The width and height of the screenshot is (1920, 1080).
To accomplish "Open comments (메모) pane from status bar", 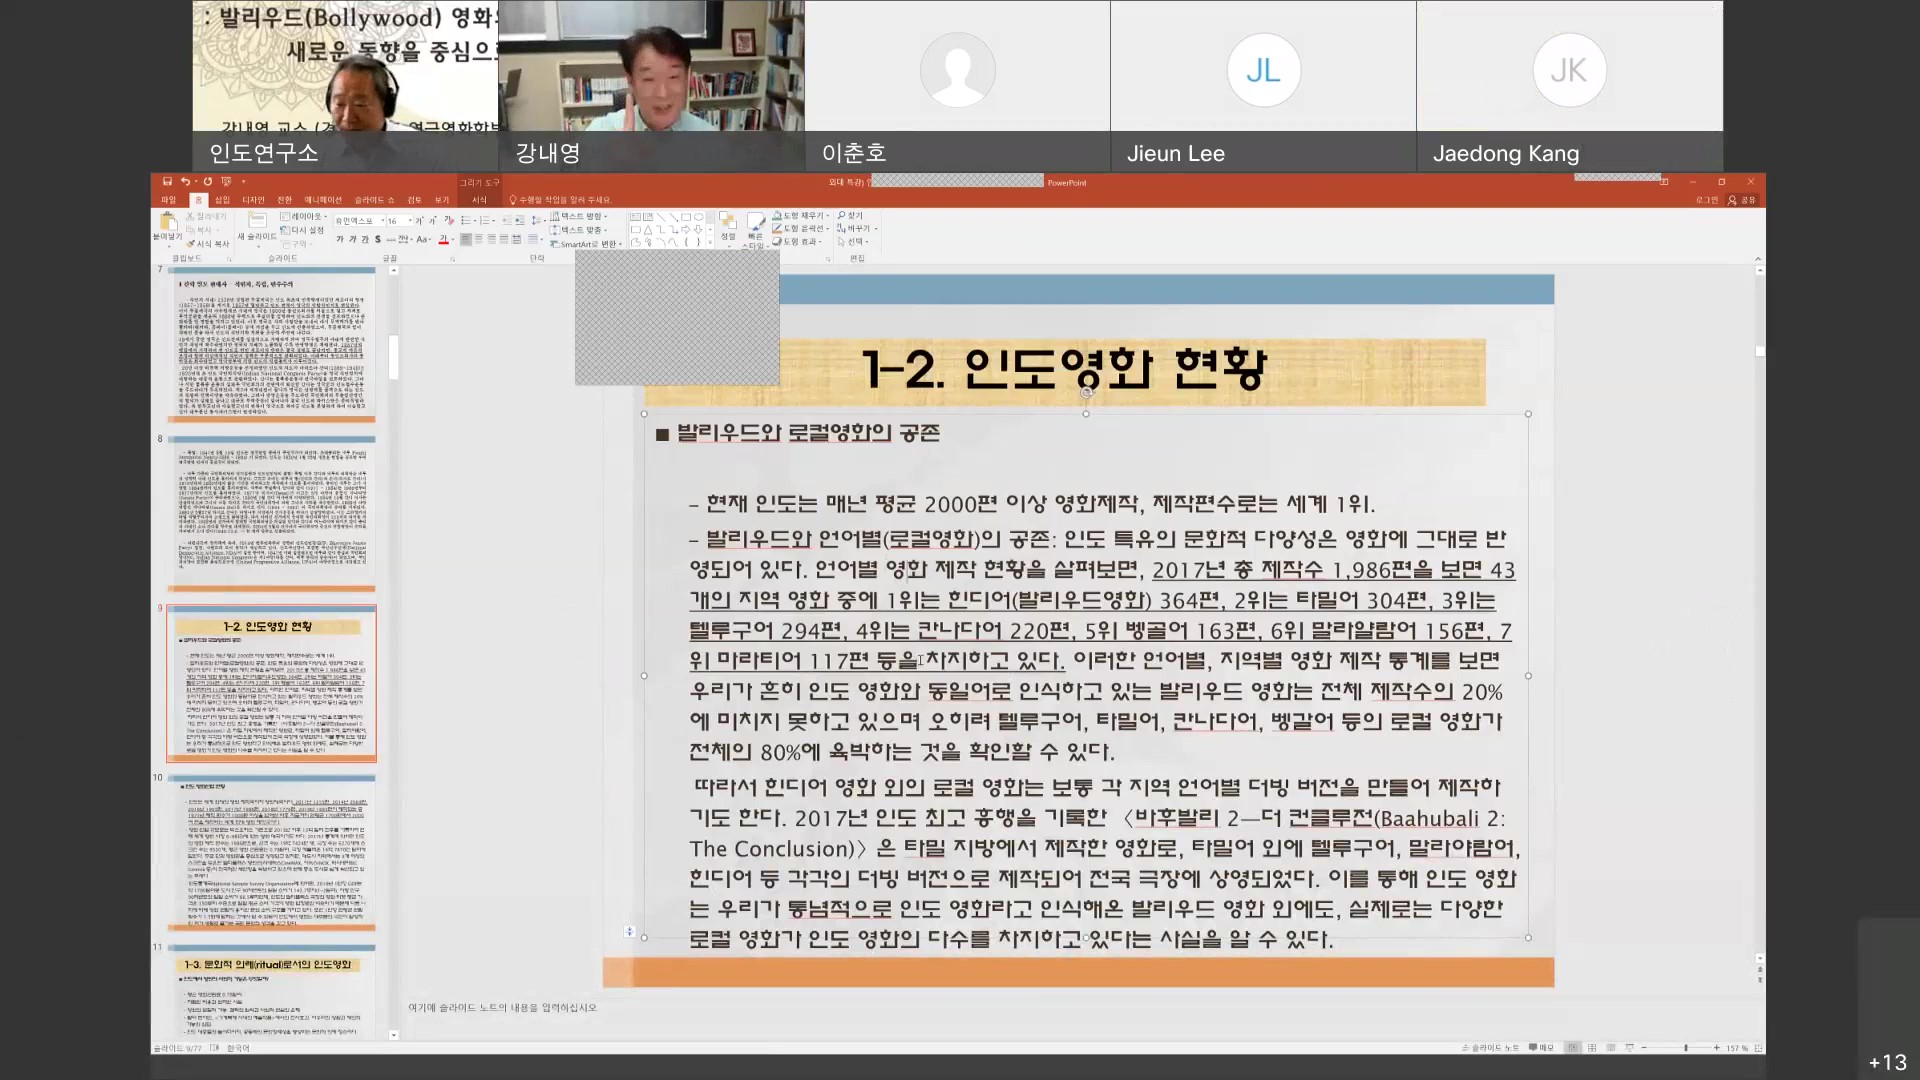I will point(1541,1047).
